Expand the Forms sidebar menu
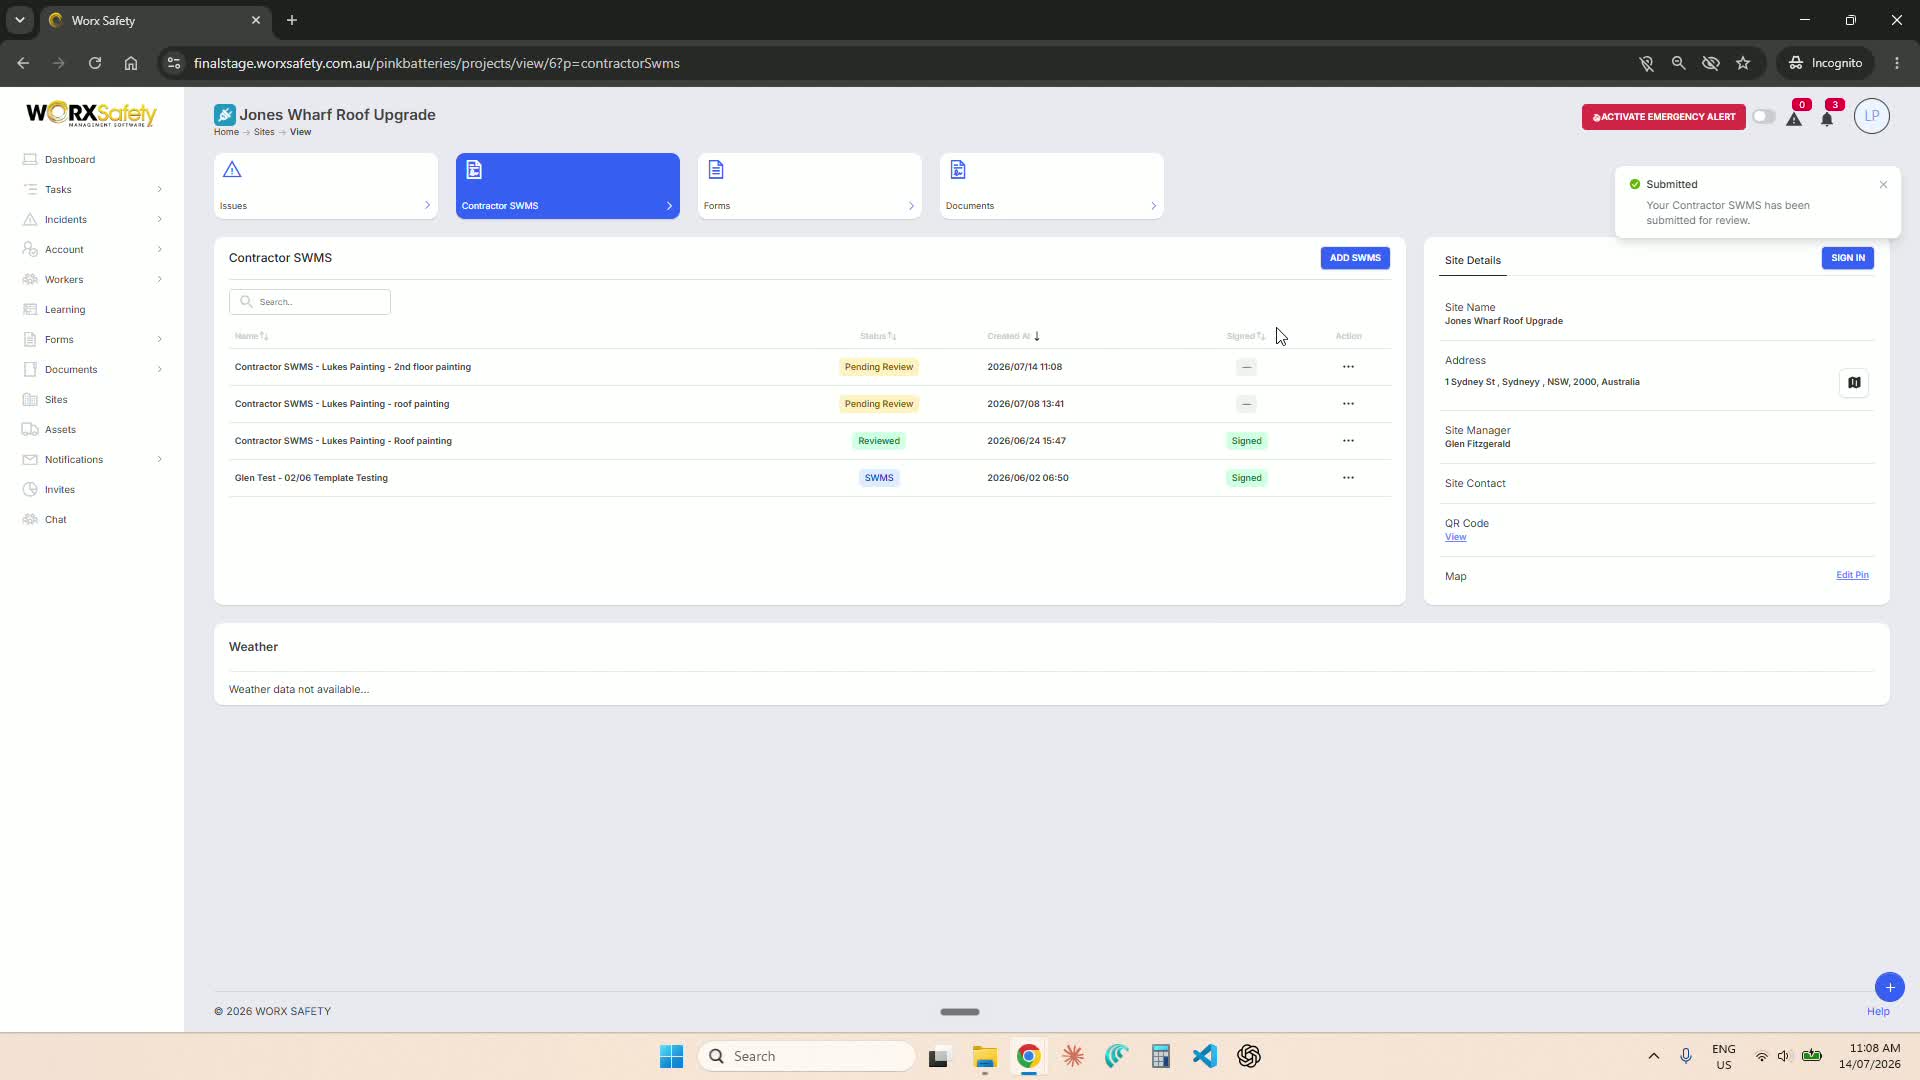The width and height of the screenshot is (1920, 1080). [92, 339]
